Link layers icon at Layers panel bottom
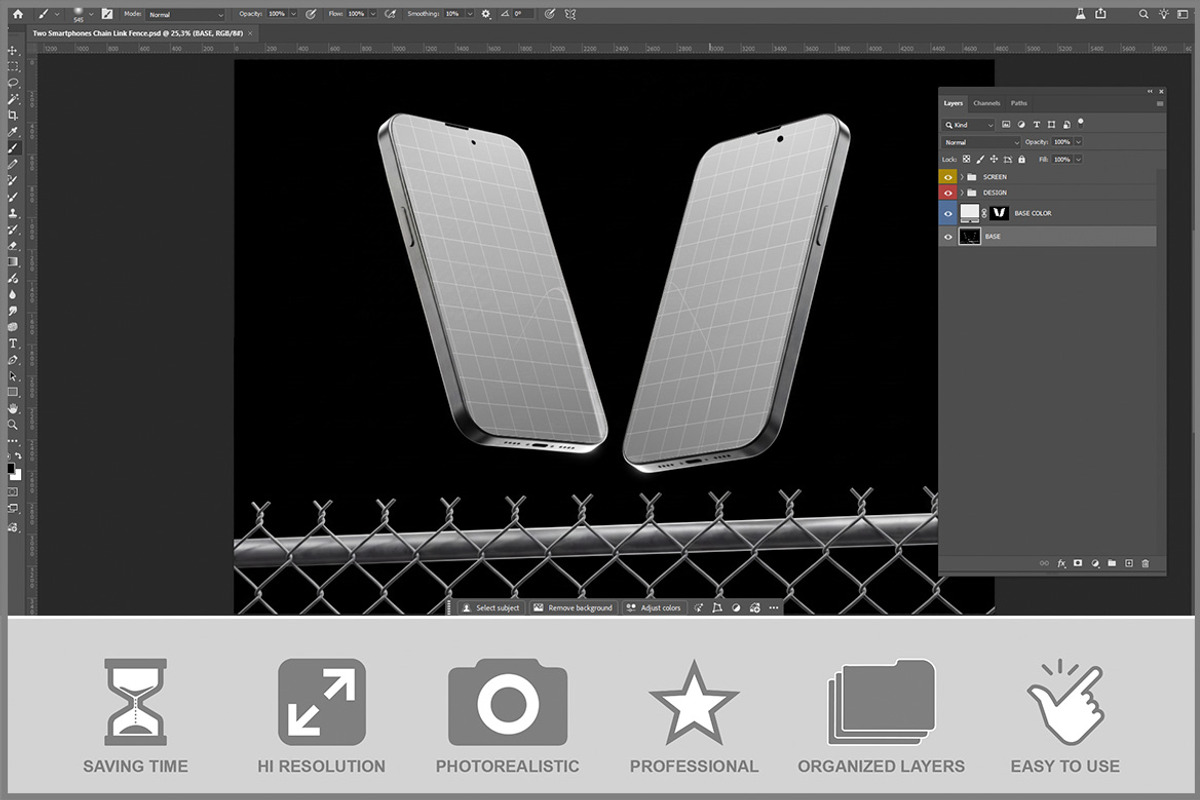1200x800 pixels. 1044,563
